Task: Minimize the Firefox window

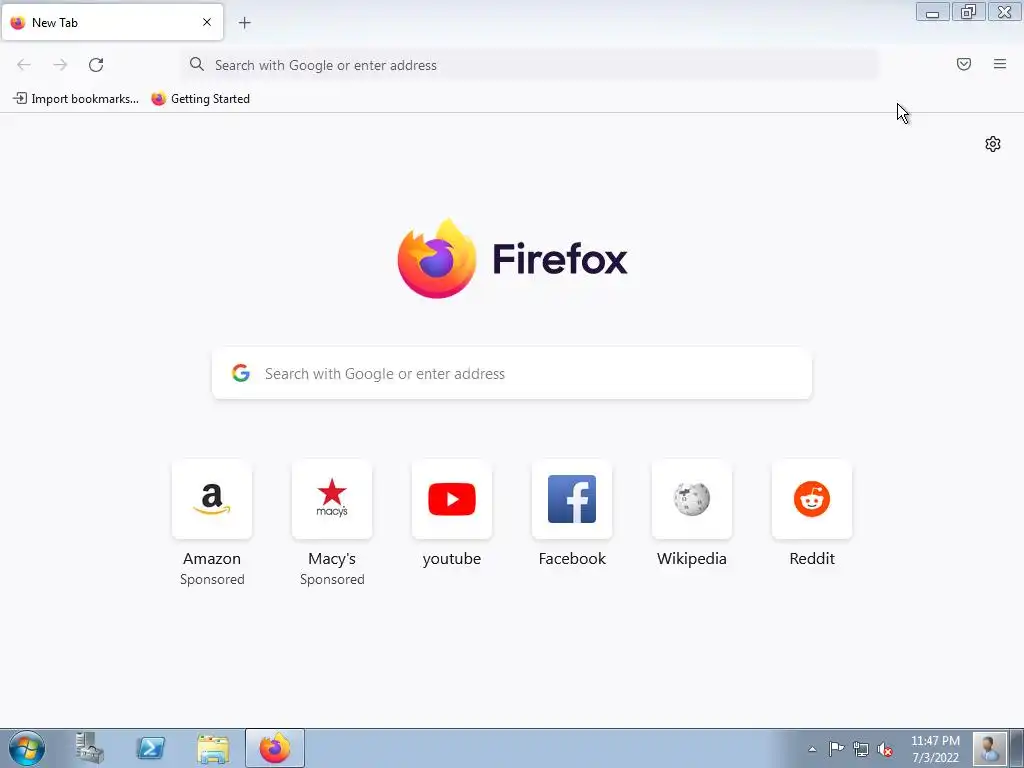Action: (933, 12)
